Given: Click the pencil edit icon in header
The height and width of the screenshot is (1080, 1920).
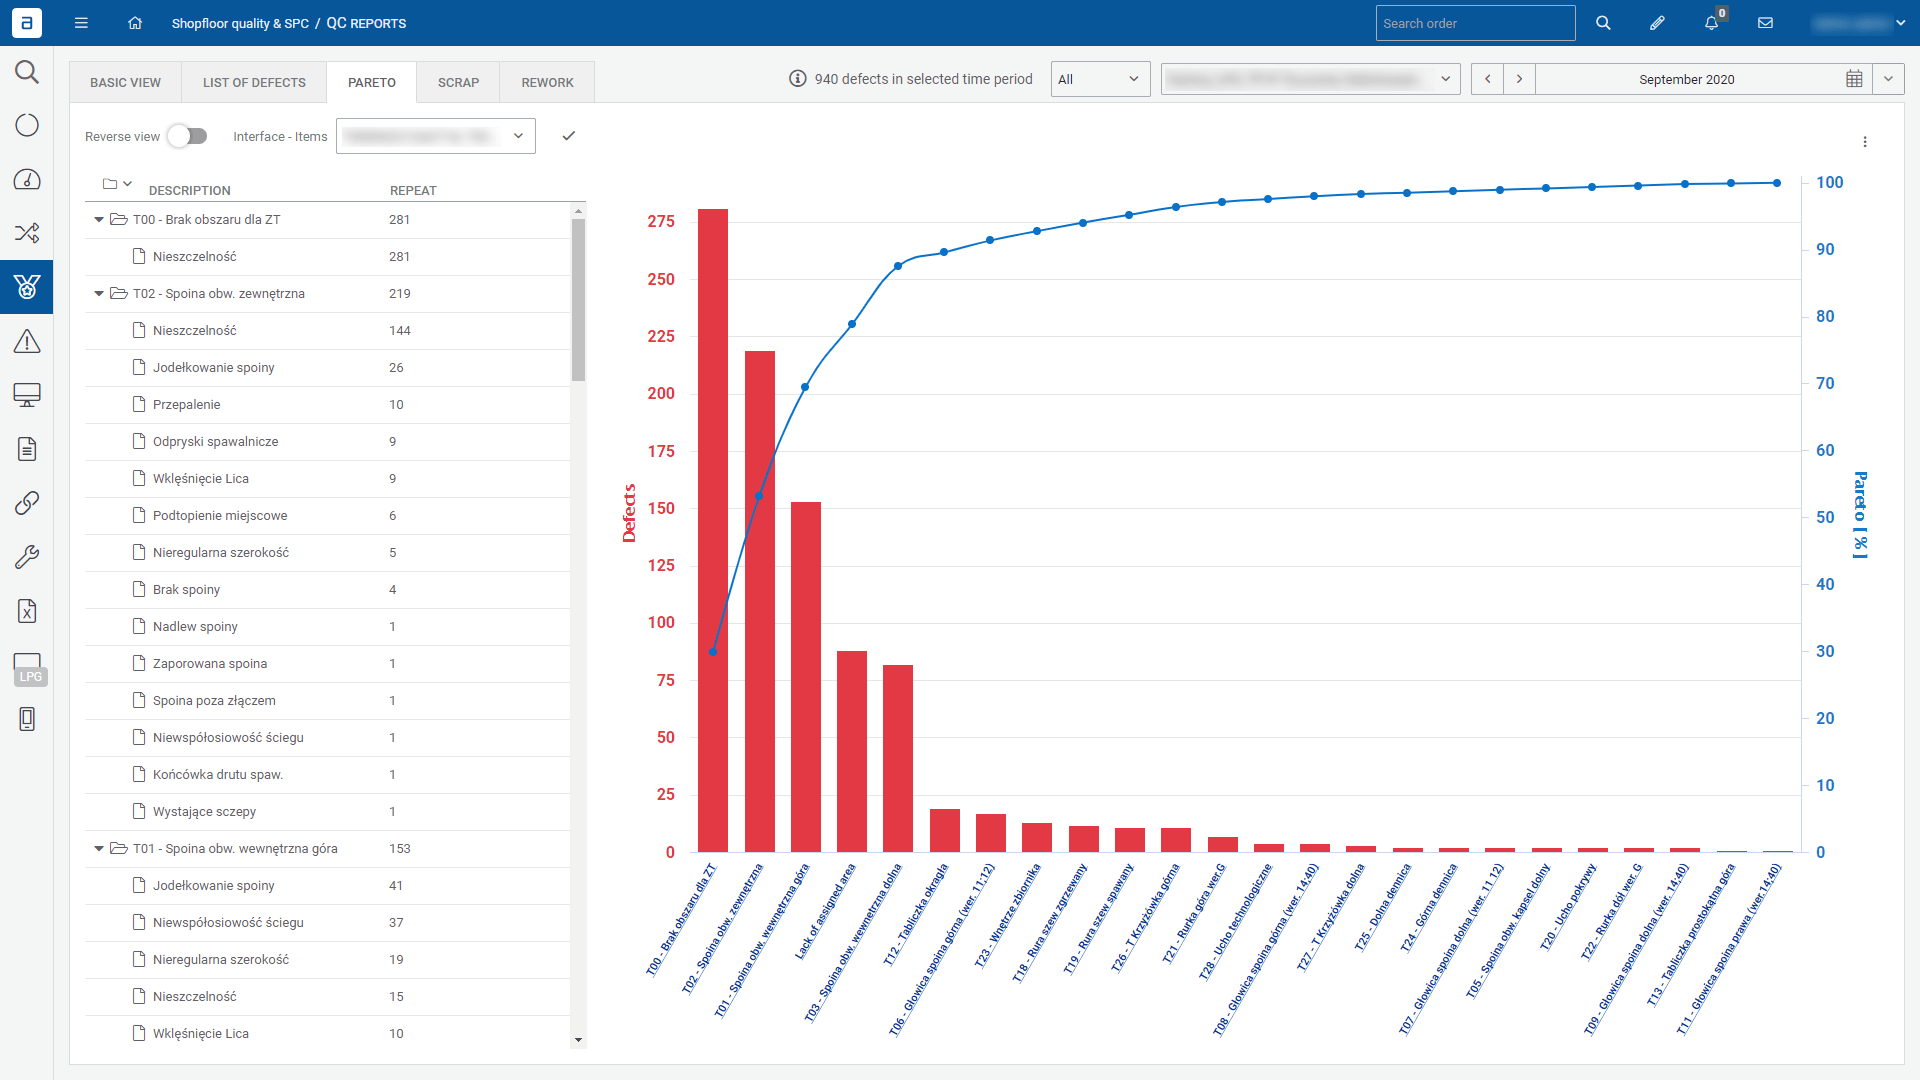Looking at the screenshot, I should tap(1657, 23).
